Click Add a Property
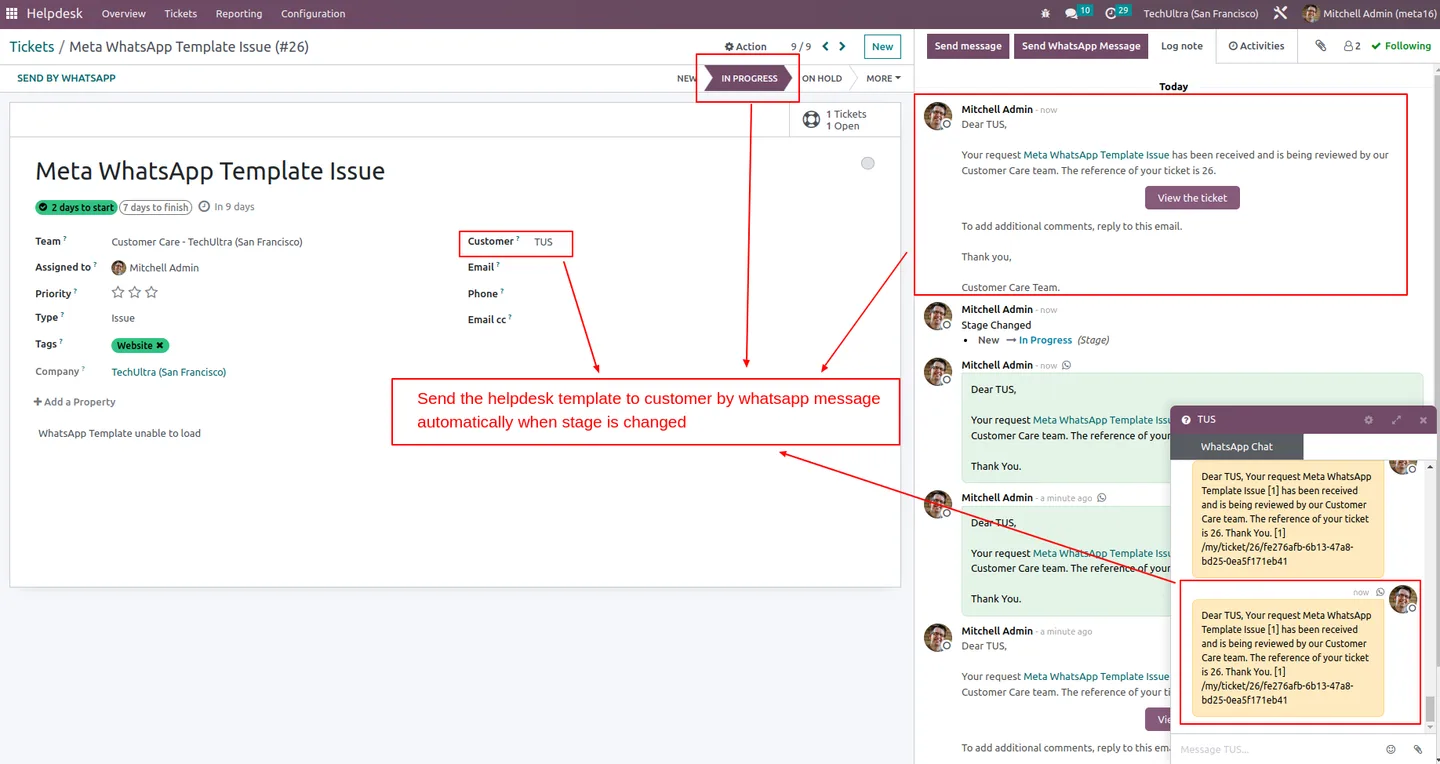1440x764 pixels. coord(75,402)
